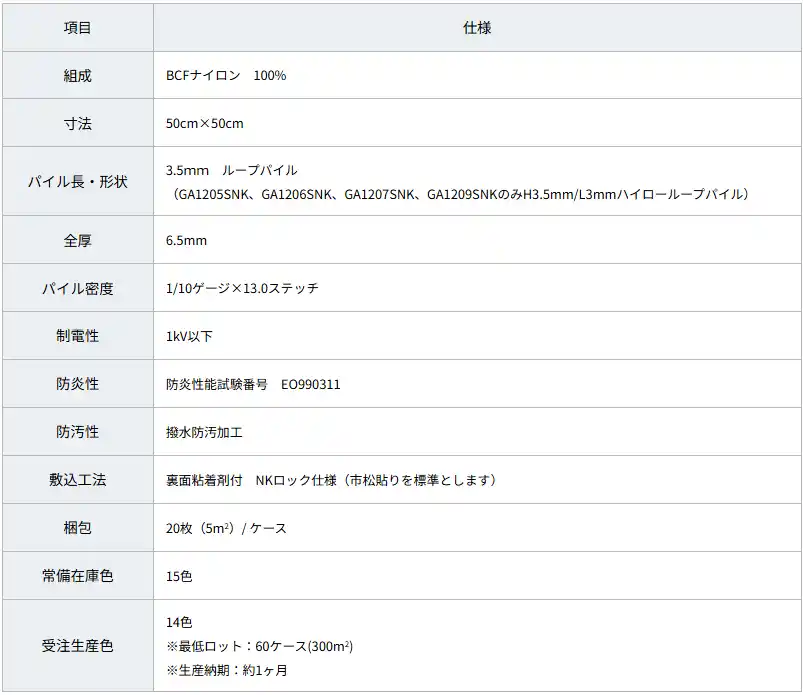The width and height of the screenshot is (803, 695).
Task: Click the 項目 column header
Action: [x=77, y=28]
